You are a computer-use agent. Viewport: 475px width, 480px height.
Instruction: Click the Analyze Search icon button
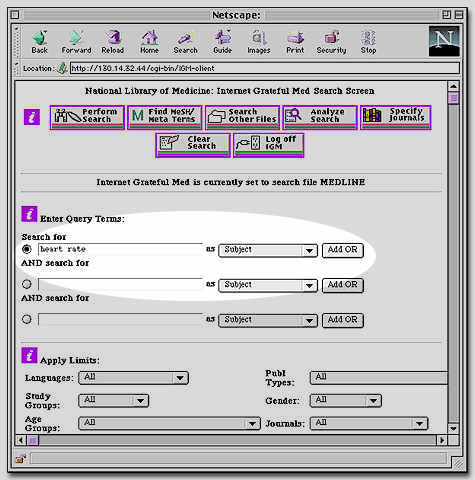tap(320, 117)
